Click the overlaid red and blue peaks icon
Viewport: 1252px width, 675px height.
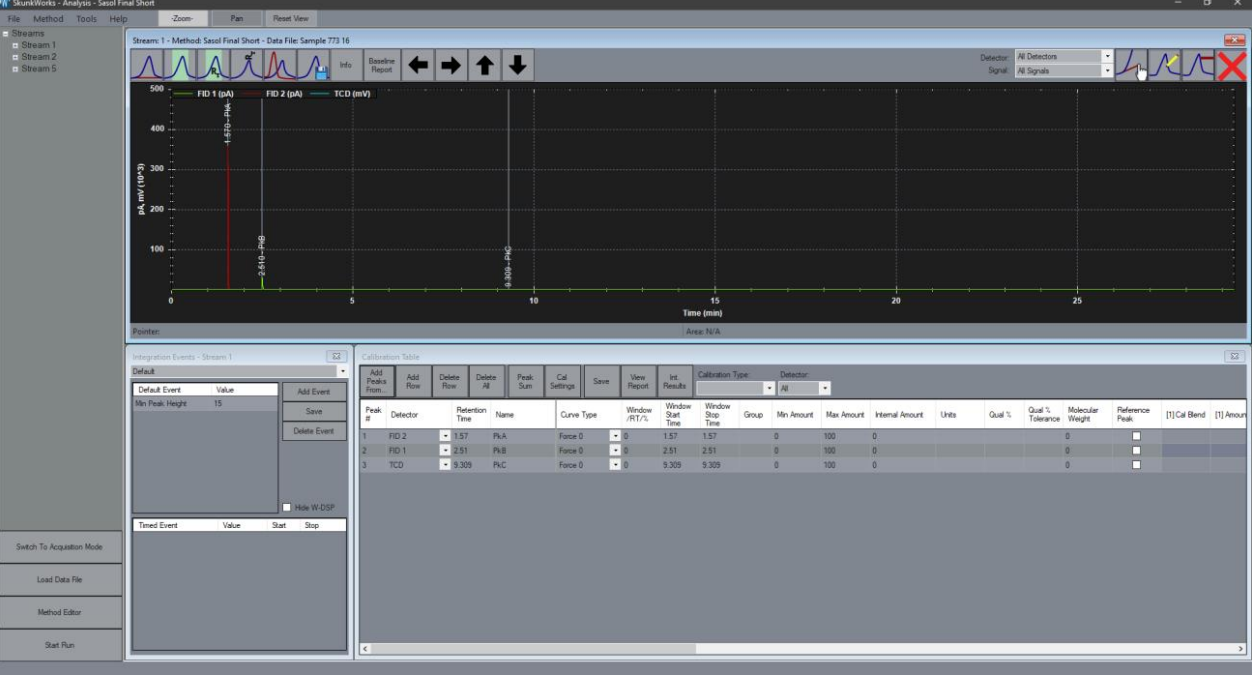tap(280, 65)
